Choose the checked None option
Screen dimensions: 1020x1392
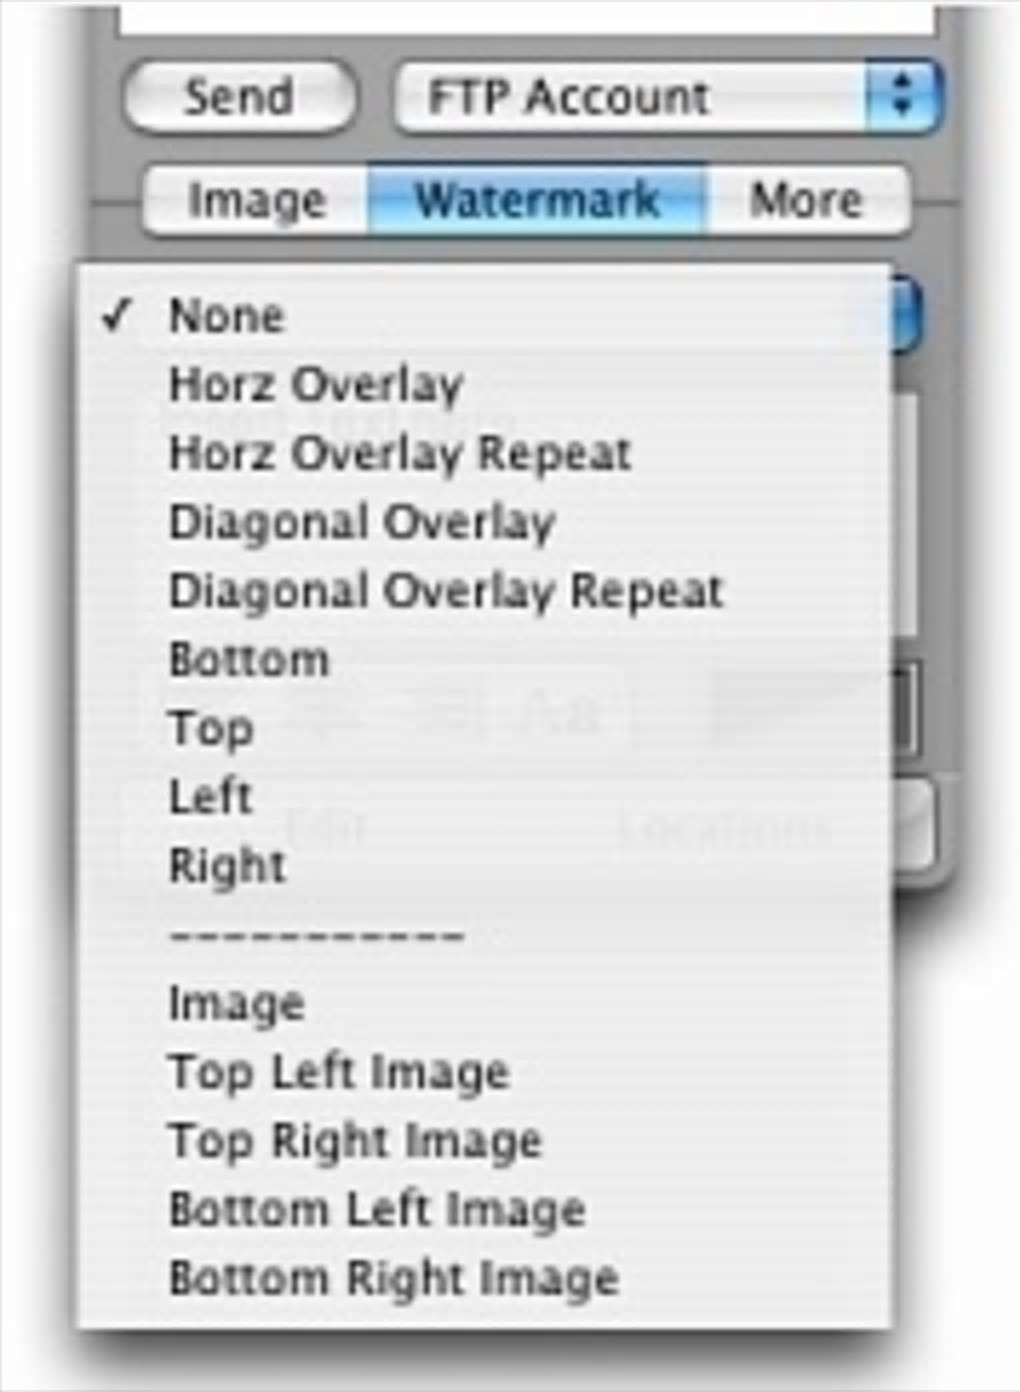click(227, 316)
